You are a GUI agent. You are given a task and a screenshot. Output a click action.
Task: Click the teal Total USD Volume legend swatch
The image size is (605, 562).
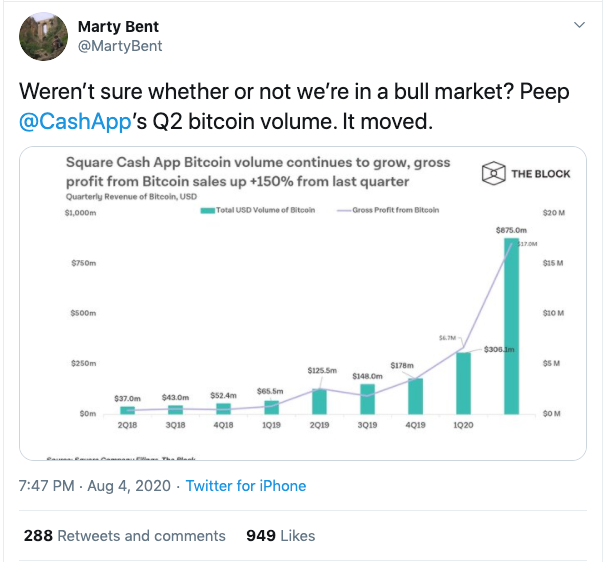[x=208, y=211]
